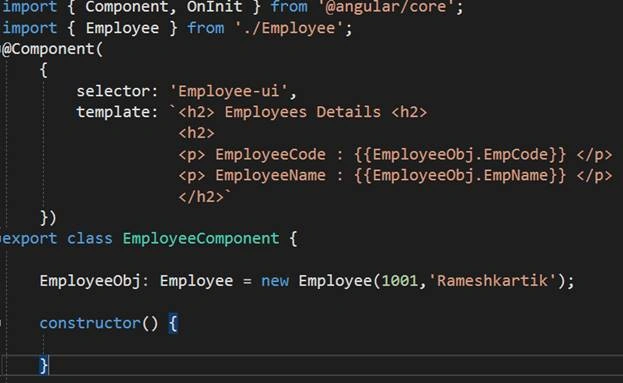623x383 pixels.
Task: Click the template property name
Action: pos(113,112)
